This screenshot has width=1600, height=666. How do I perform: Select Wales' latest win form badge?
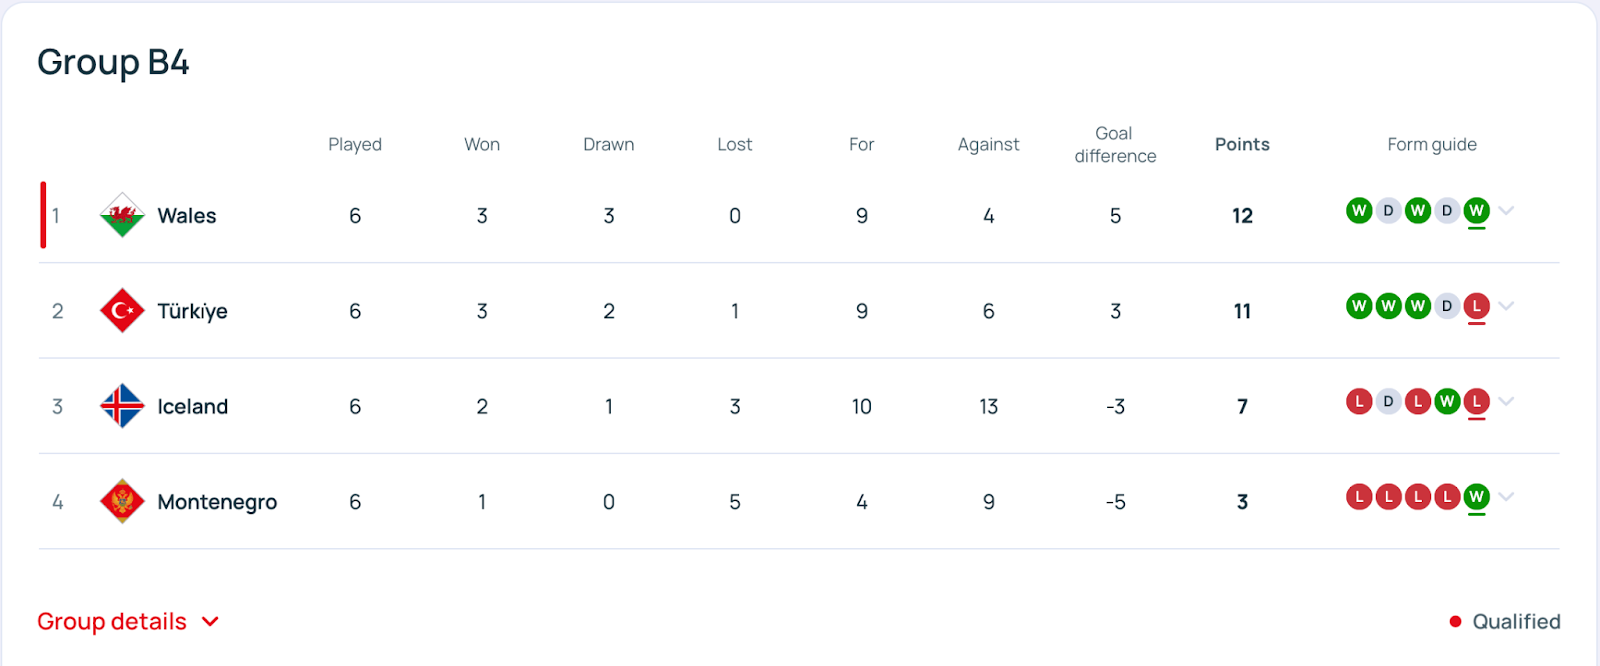click(x=1476, y=211)
